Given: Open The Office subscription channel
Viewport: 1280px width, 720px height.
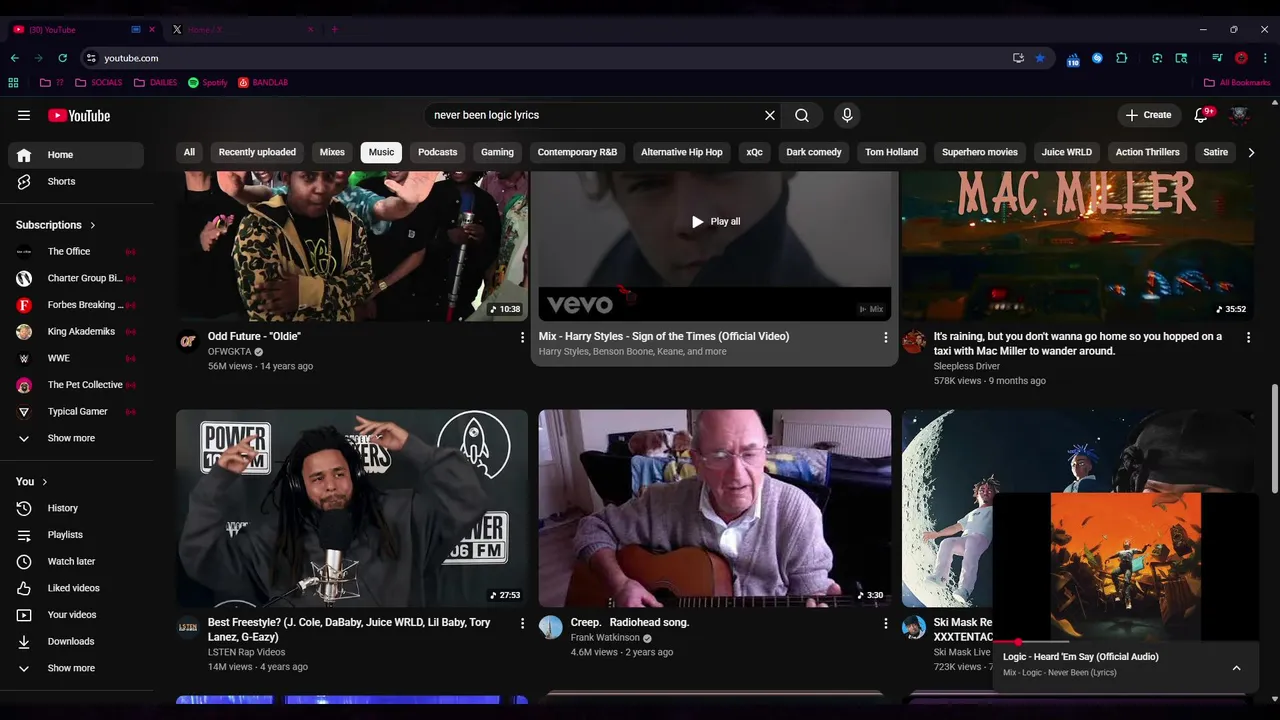Looking at the screenshot, I should pyautogui.click(x=76, y=251).
